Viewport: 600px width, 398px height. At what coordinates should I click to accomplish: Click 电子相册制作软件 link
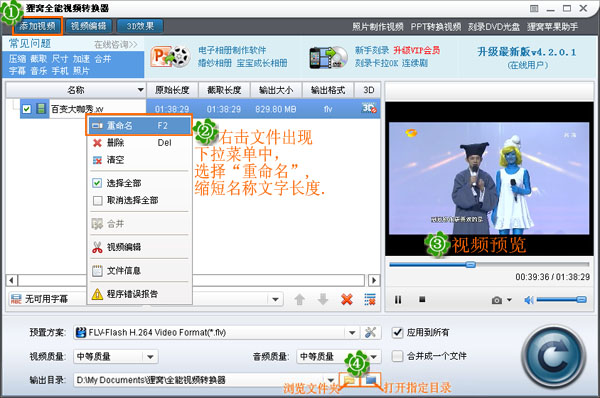coord(232,50)
